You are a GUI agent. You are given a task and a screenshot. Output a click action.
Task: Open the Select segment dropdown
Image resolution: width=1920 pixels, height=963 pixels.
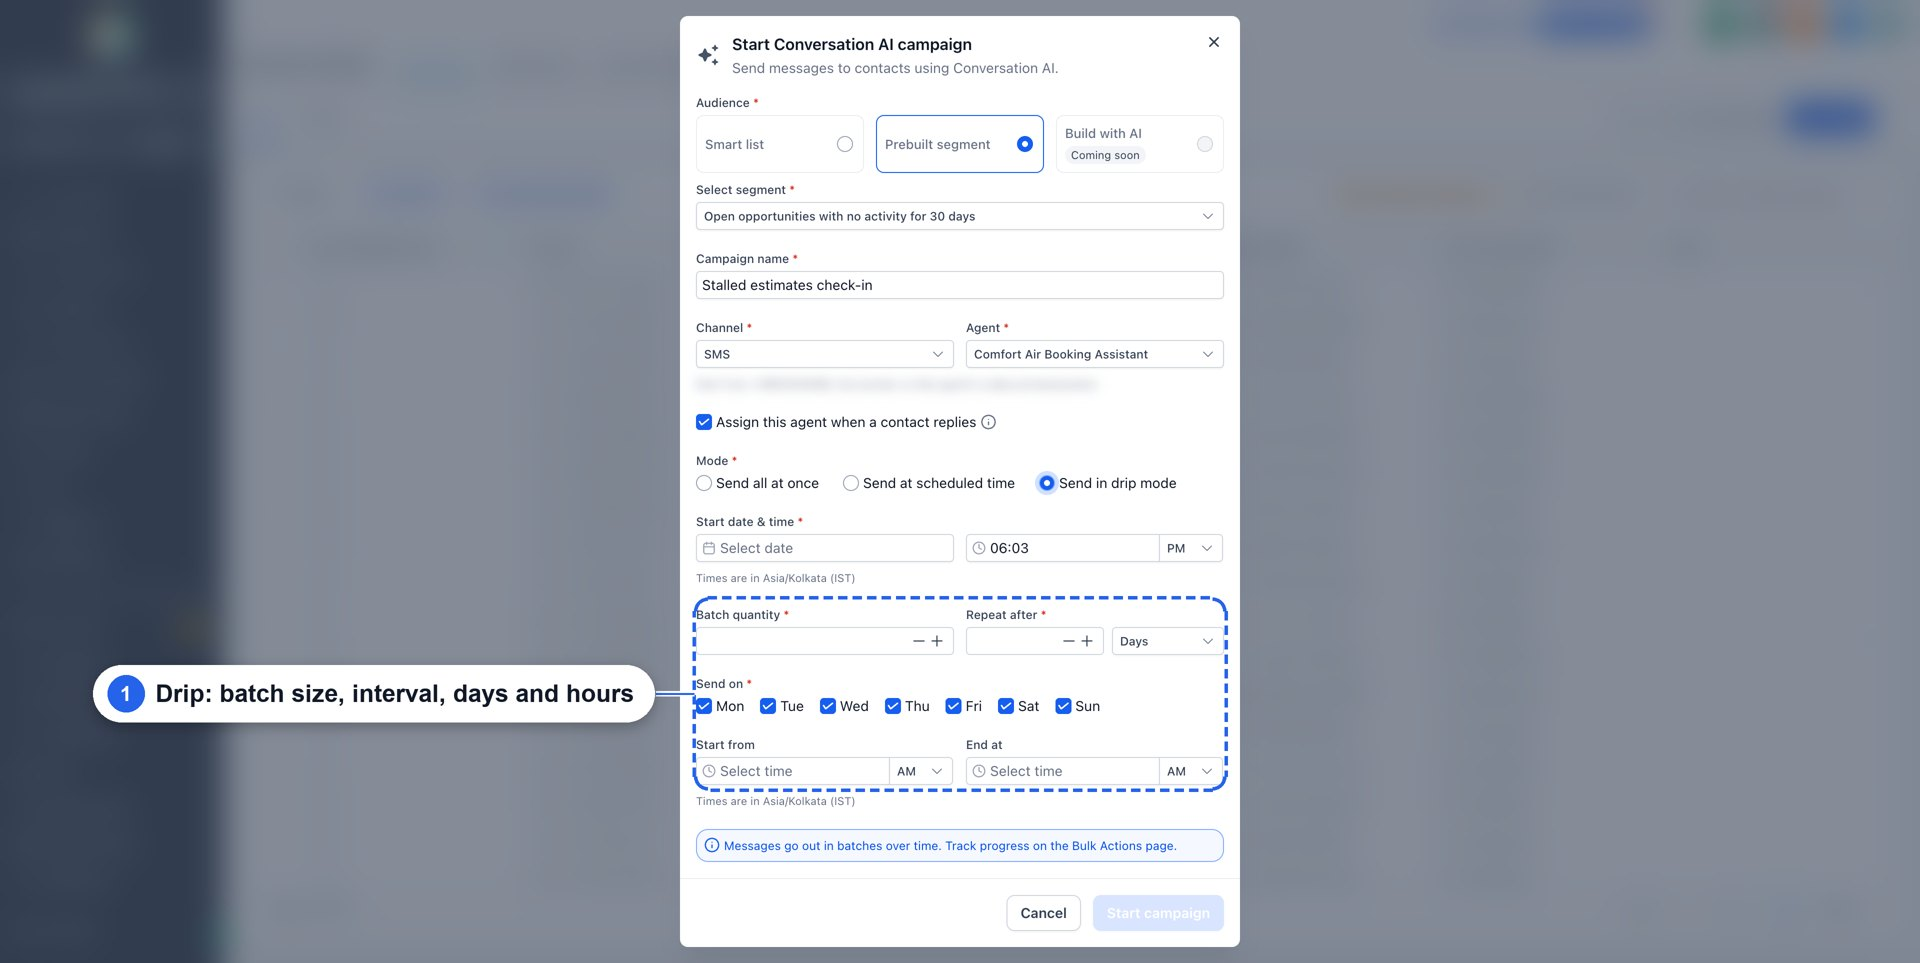point(960,216)
